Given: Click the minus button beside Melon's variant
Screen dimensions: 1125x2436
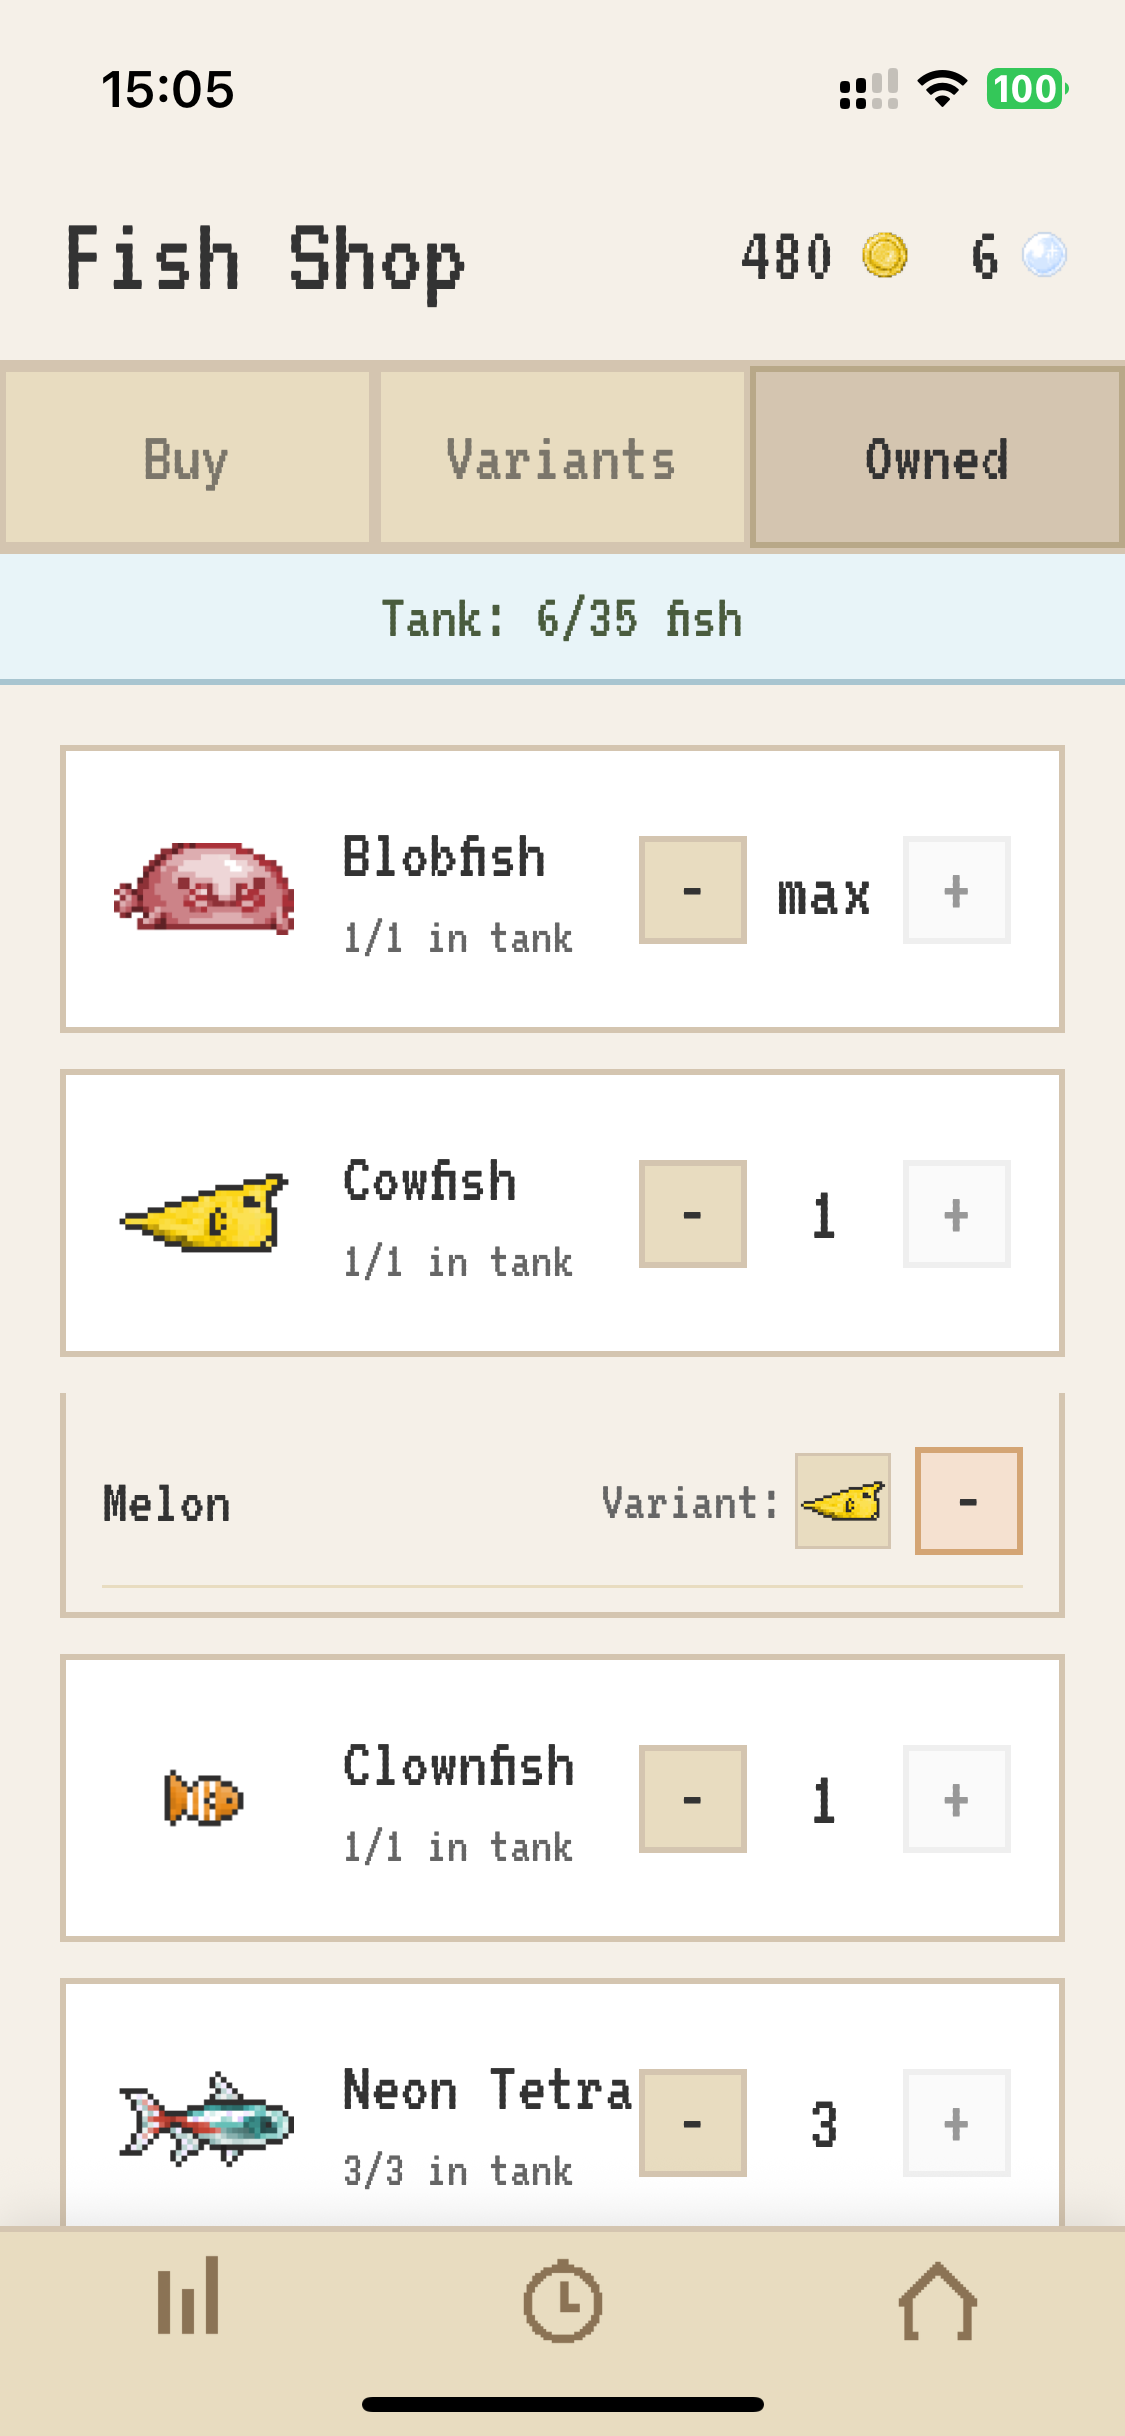Looking at the screenshot, I should (x=968, y=1501).
